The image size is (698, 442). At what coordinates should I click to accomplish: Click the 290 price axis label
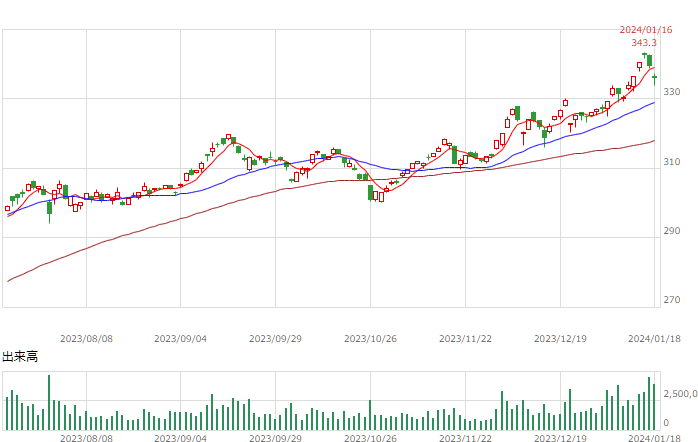coord(672,231)
